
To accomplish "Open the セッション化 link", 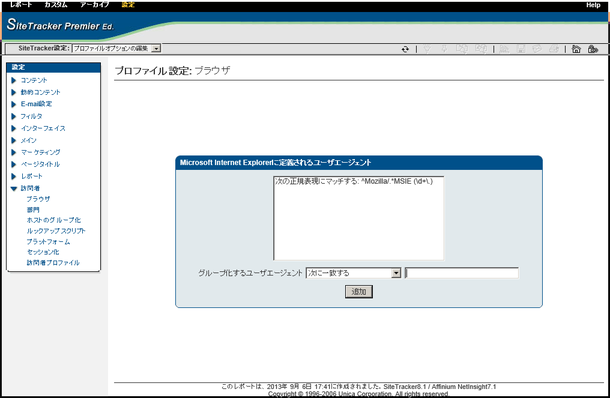I will [43, 252].
